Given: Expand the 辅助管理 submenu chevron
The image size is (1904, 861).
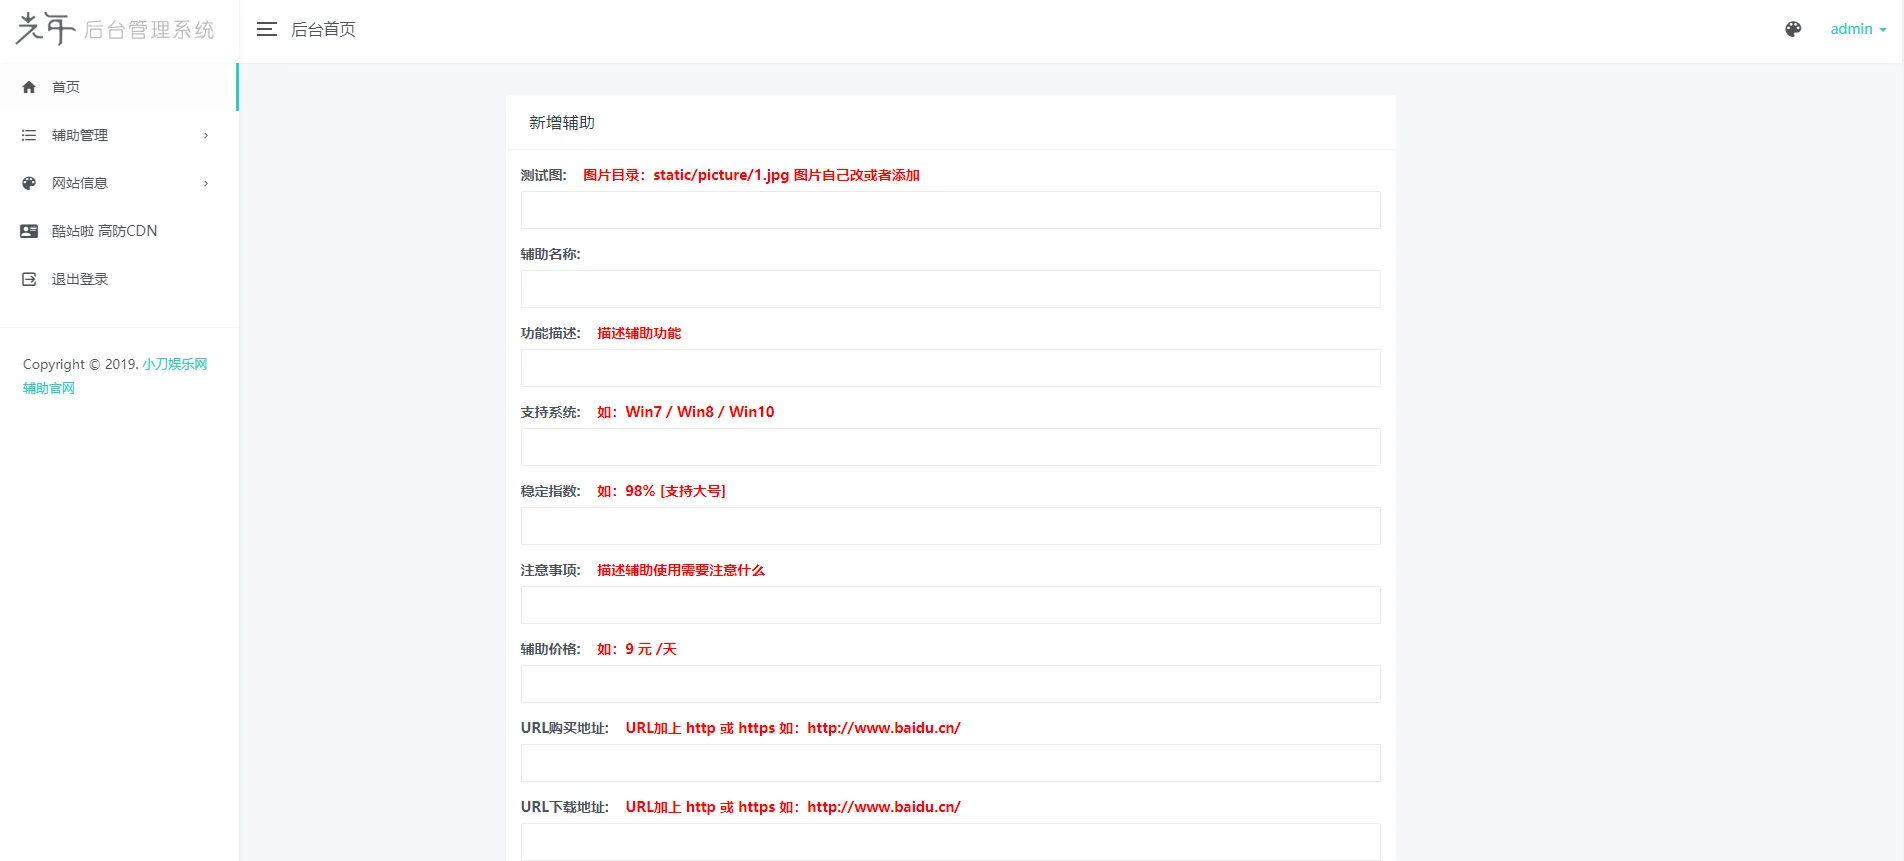Looking at the screenshot, I should click(x=206, y=135).
